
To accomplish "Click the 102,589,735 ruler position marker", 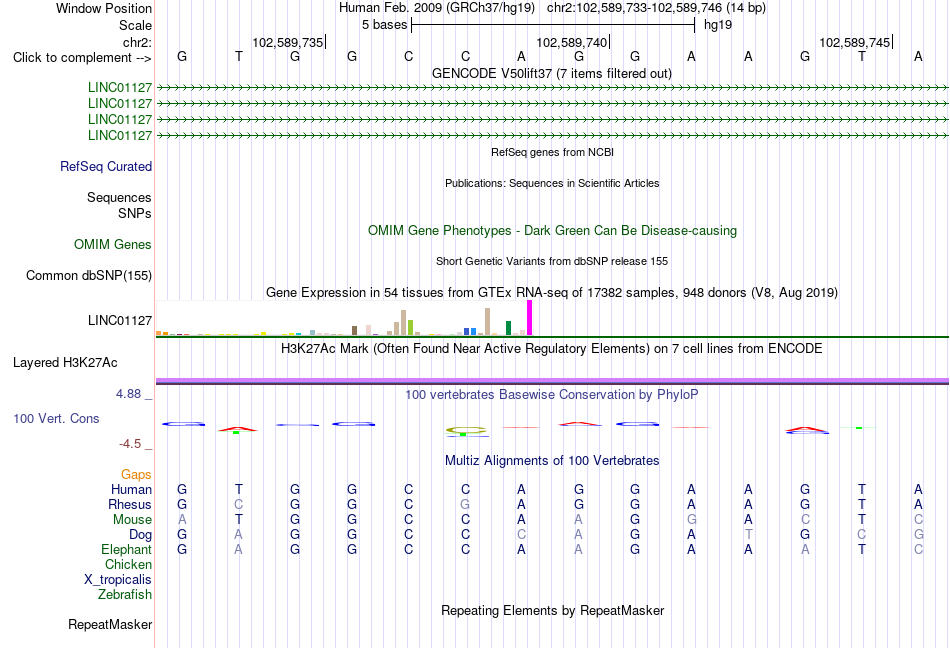I will [x=288, y=42].
